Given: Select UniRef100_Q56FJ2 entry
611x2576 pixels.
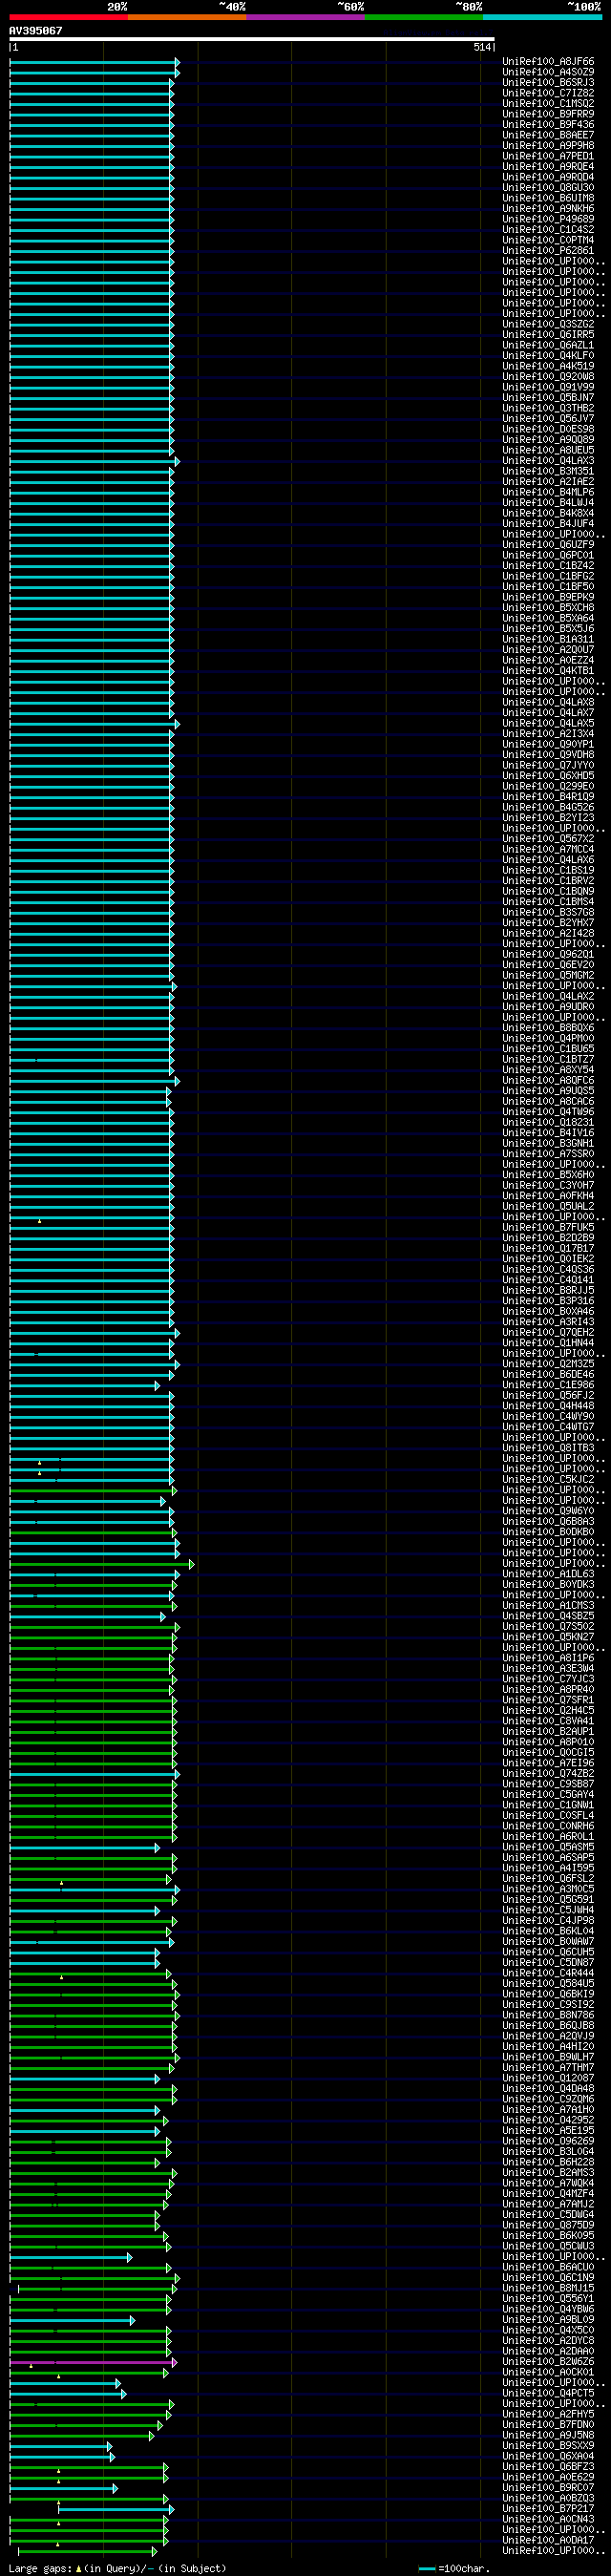Looking at the screenshot, I should [548, 1395].
